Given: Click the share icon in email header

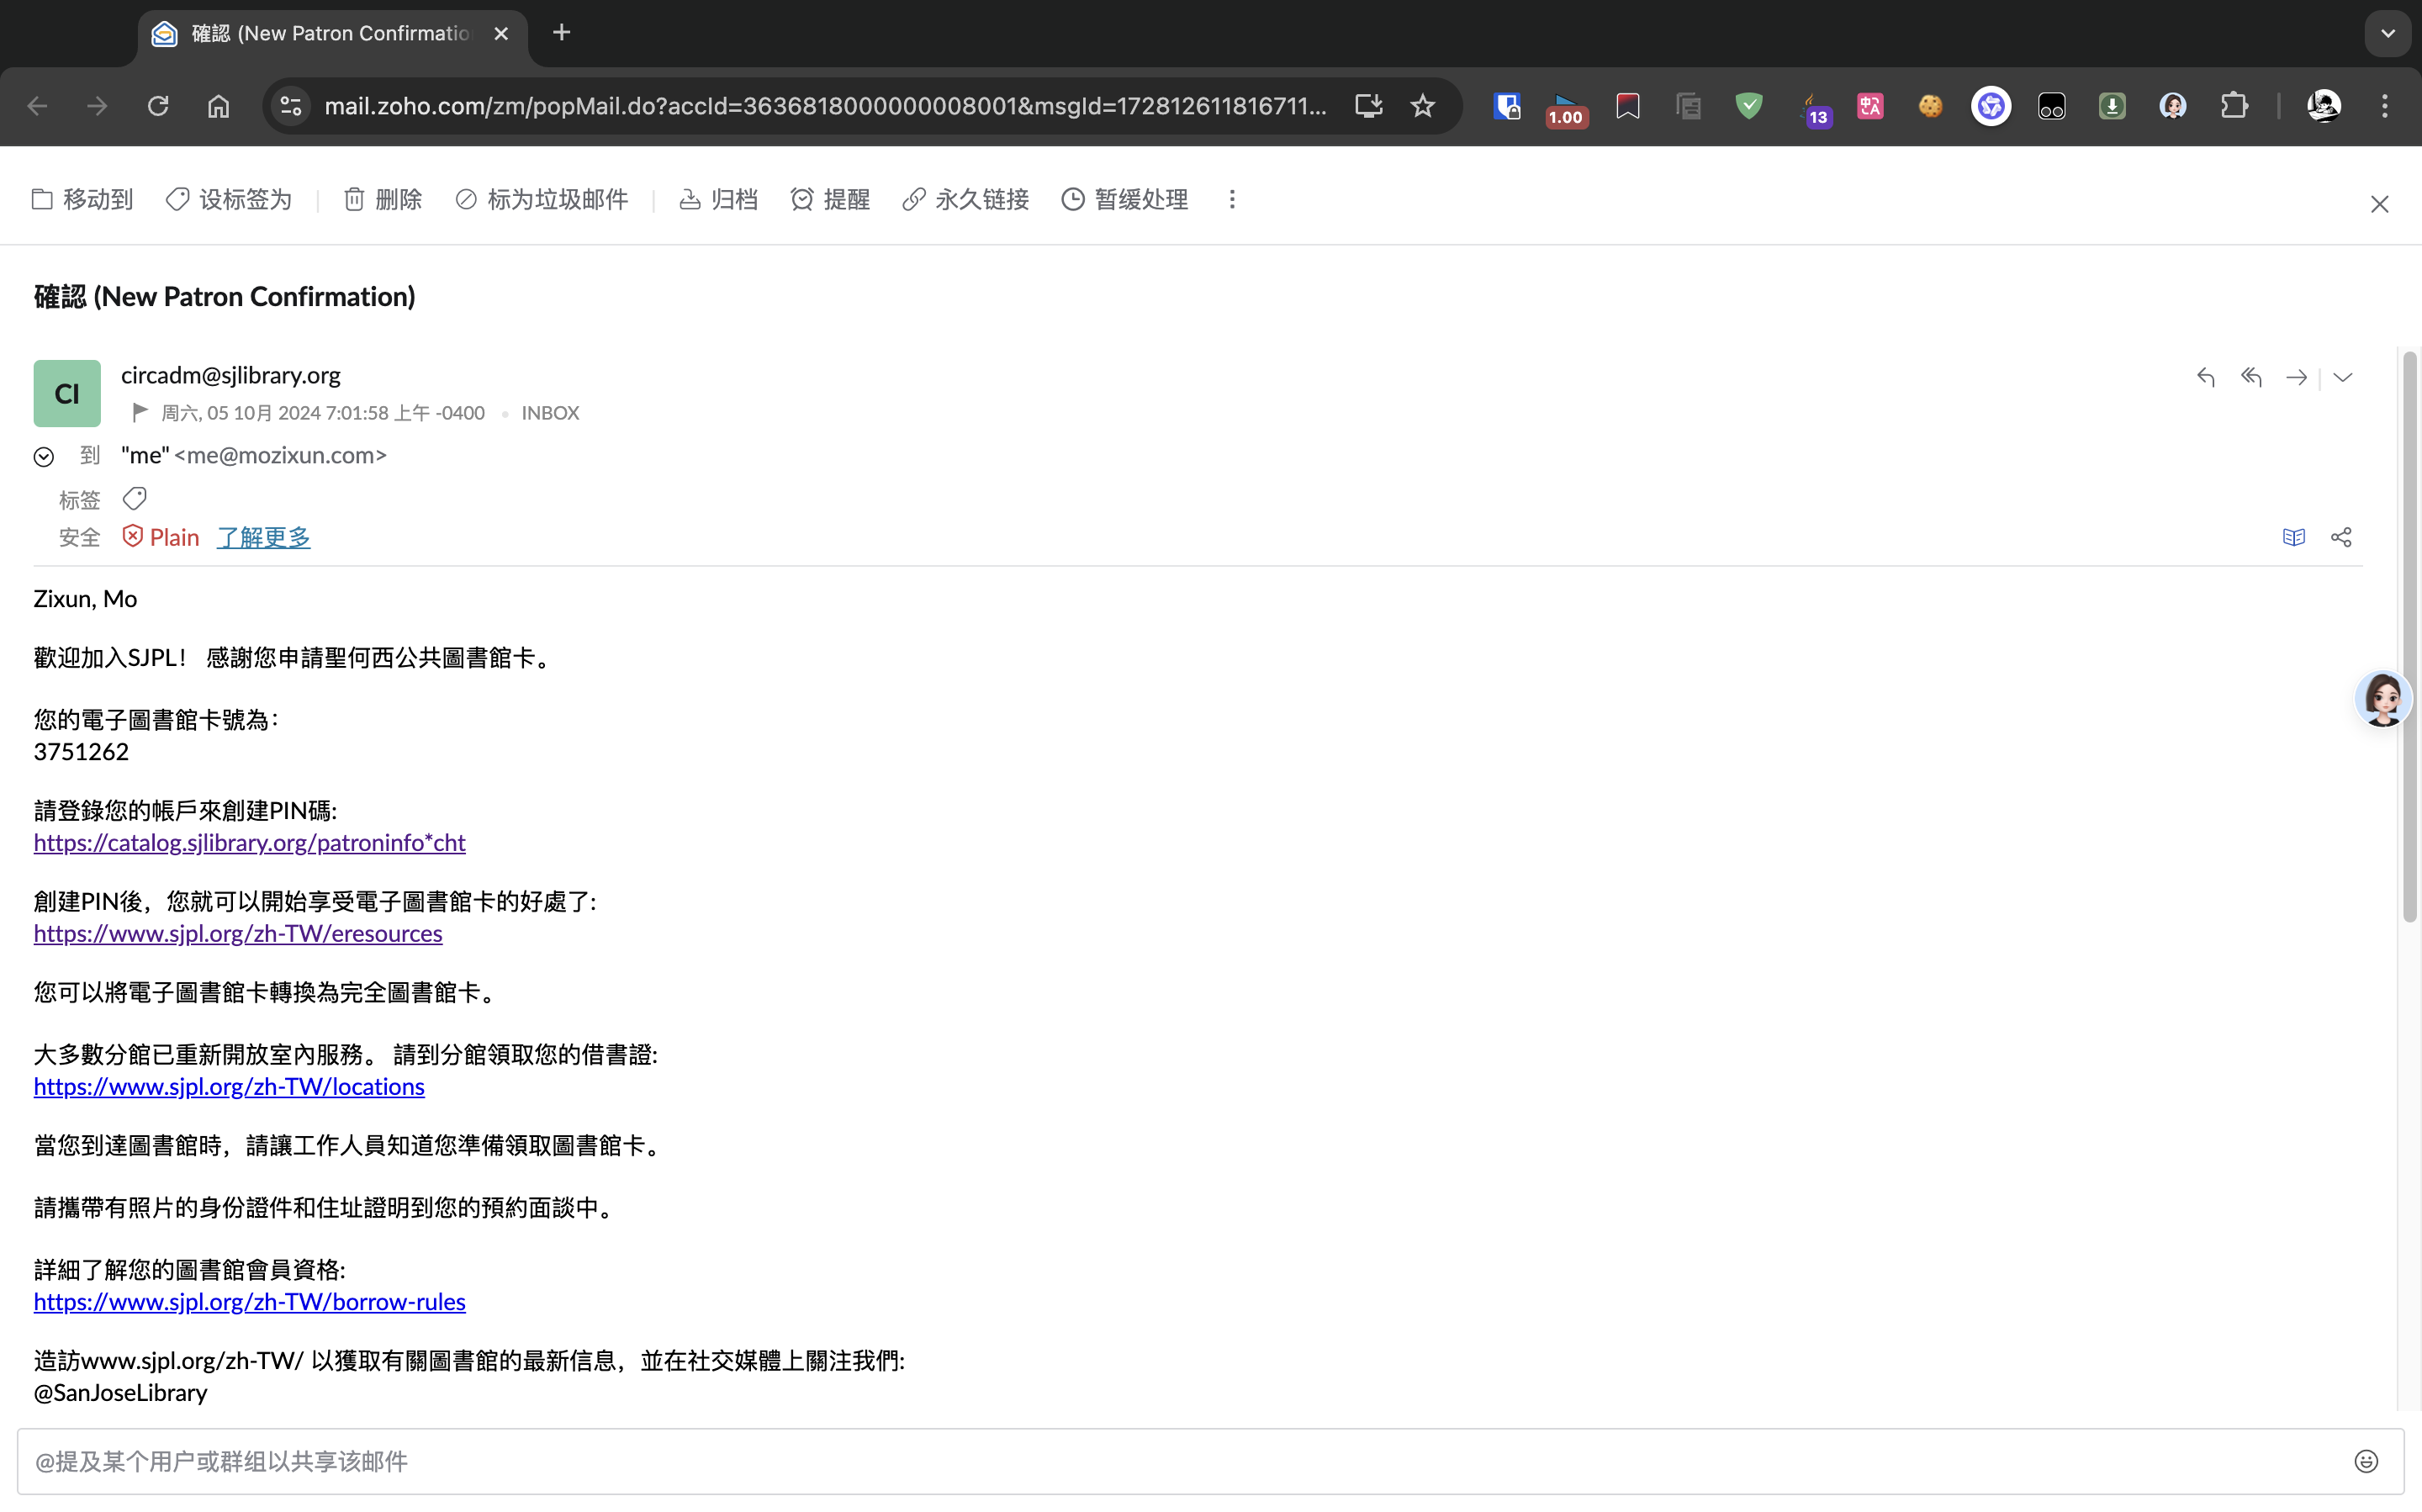Looking at the screenshot, I should (x=2341, y=537).
